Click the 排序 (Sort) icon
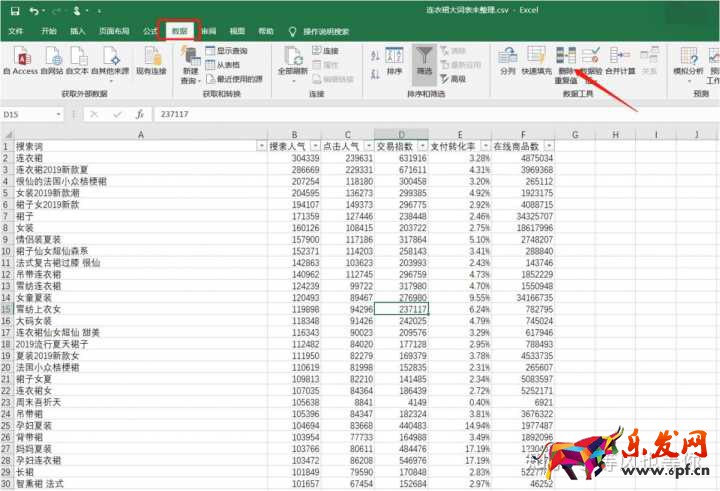Viewport: 720px width, 491px height. point(394,59)
